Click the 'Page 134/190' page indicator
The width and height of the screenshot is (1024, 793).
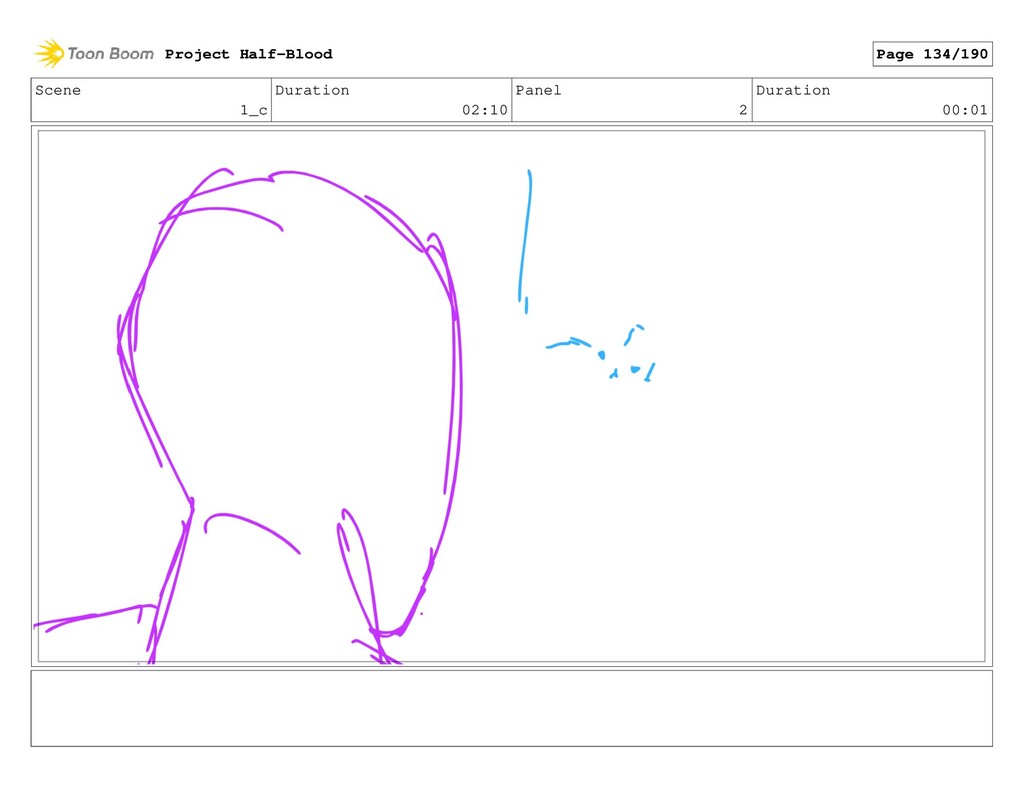click(932, 54)
